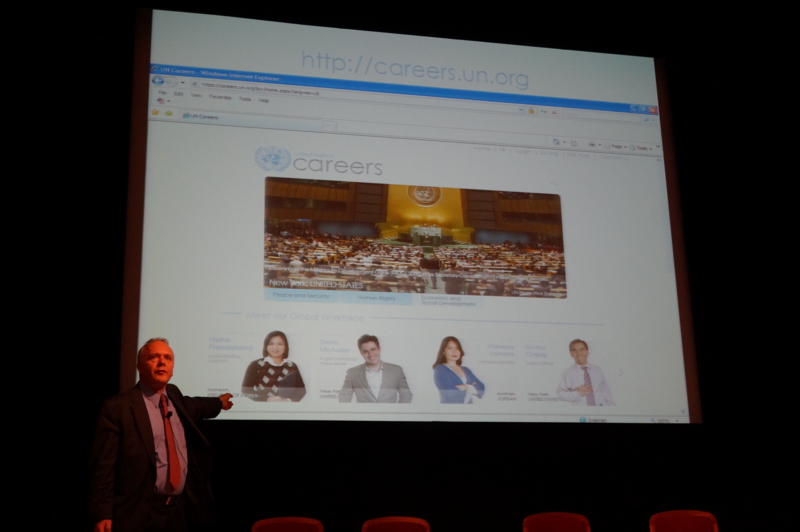Click the red Stop loading X icon
The image size is (800, 532).
[x=554, y=112]
